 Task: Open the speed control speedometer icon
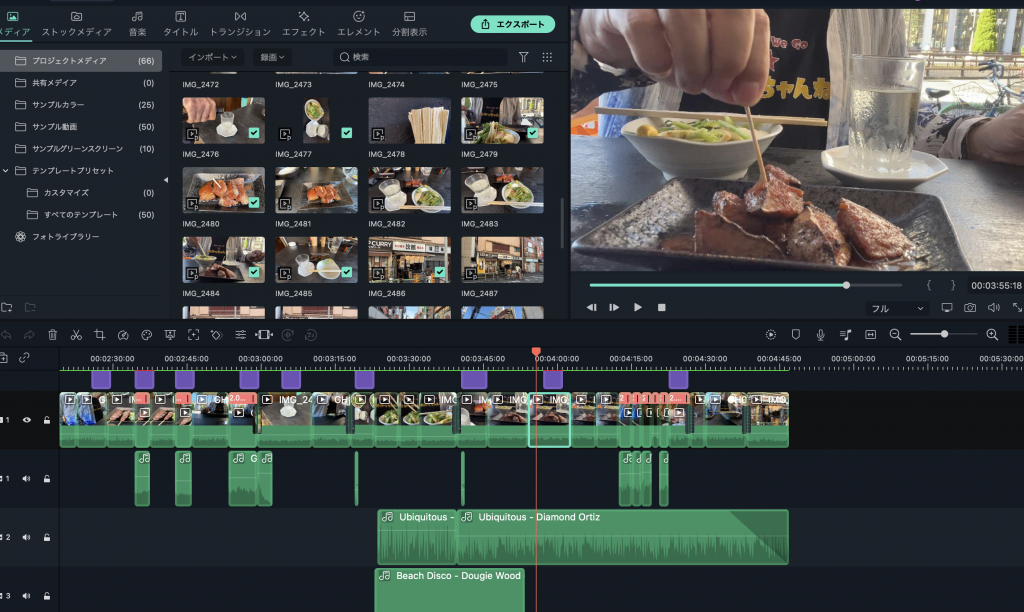(123, 335)
